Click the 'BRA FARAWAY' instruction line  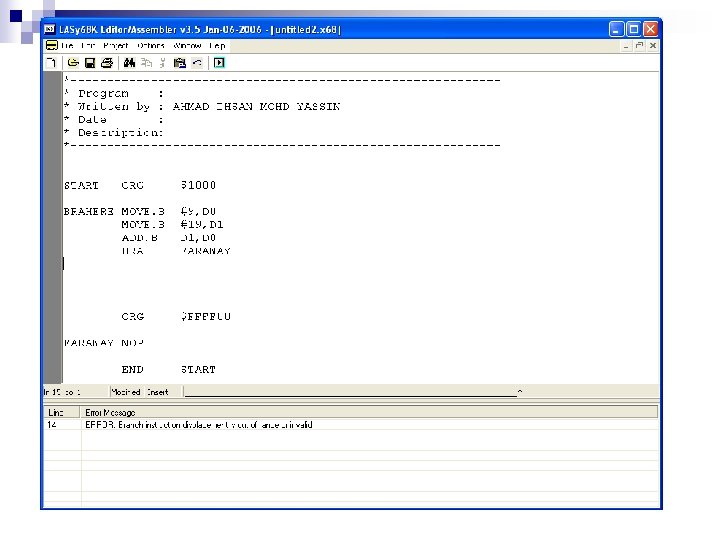click(x=176, y=251)
